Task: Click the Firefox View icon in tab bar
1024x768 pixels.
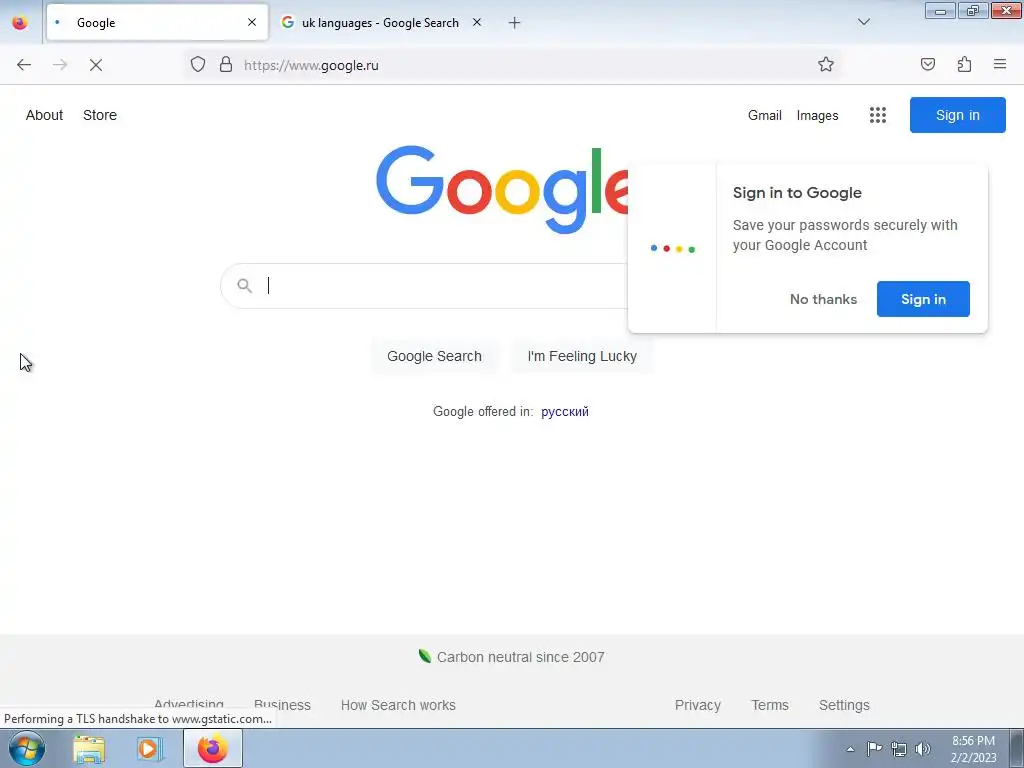Action: (20, 23)
